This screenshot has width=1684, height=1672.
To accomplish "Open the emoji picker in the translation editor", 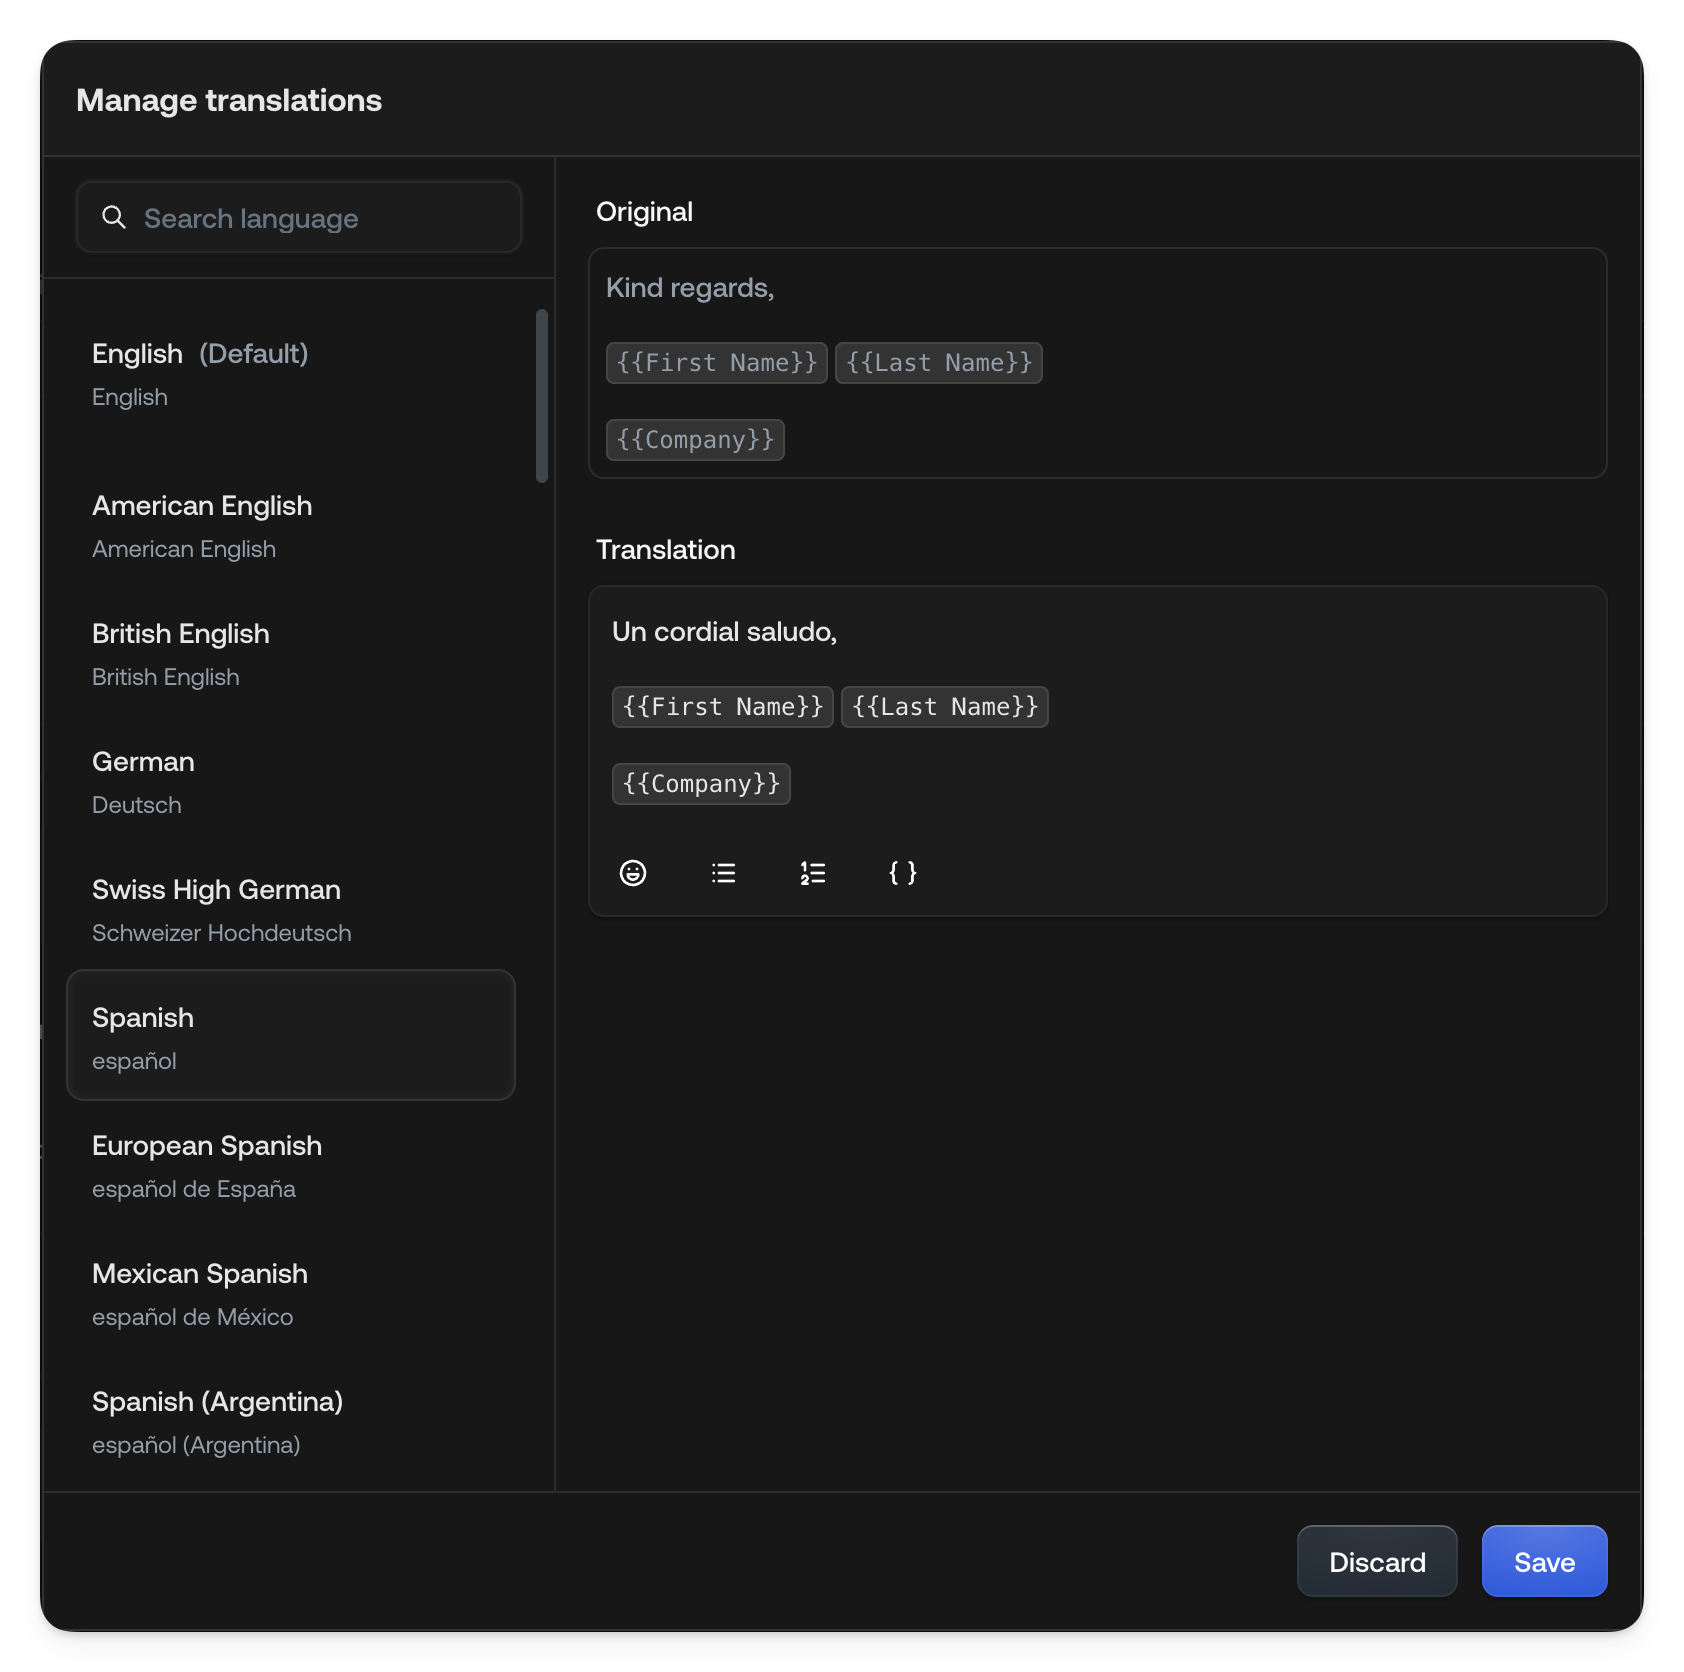I will point(634,872).
